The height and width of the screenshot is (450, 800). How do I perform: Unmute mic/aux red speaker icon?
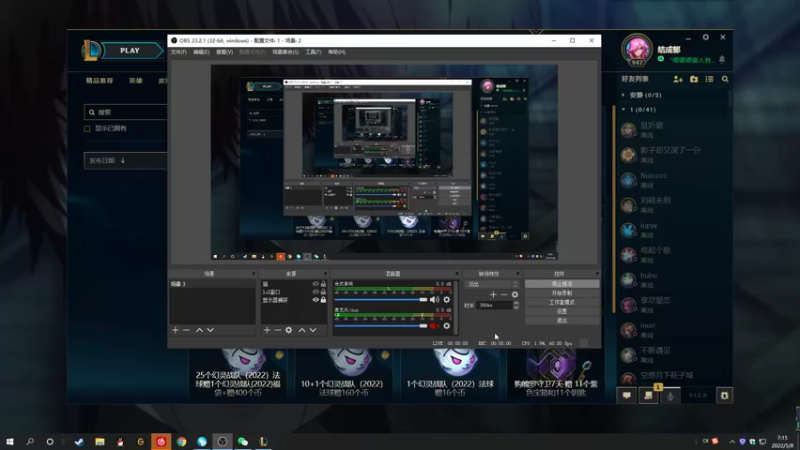434,326
